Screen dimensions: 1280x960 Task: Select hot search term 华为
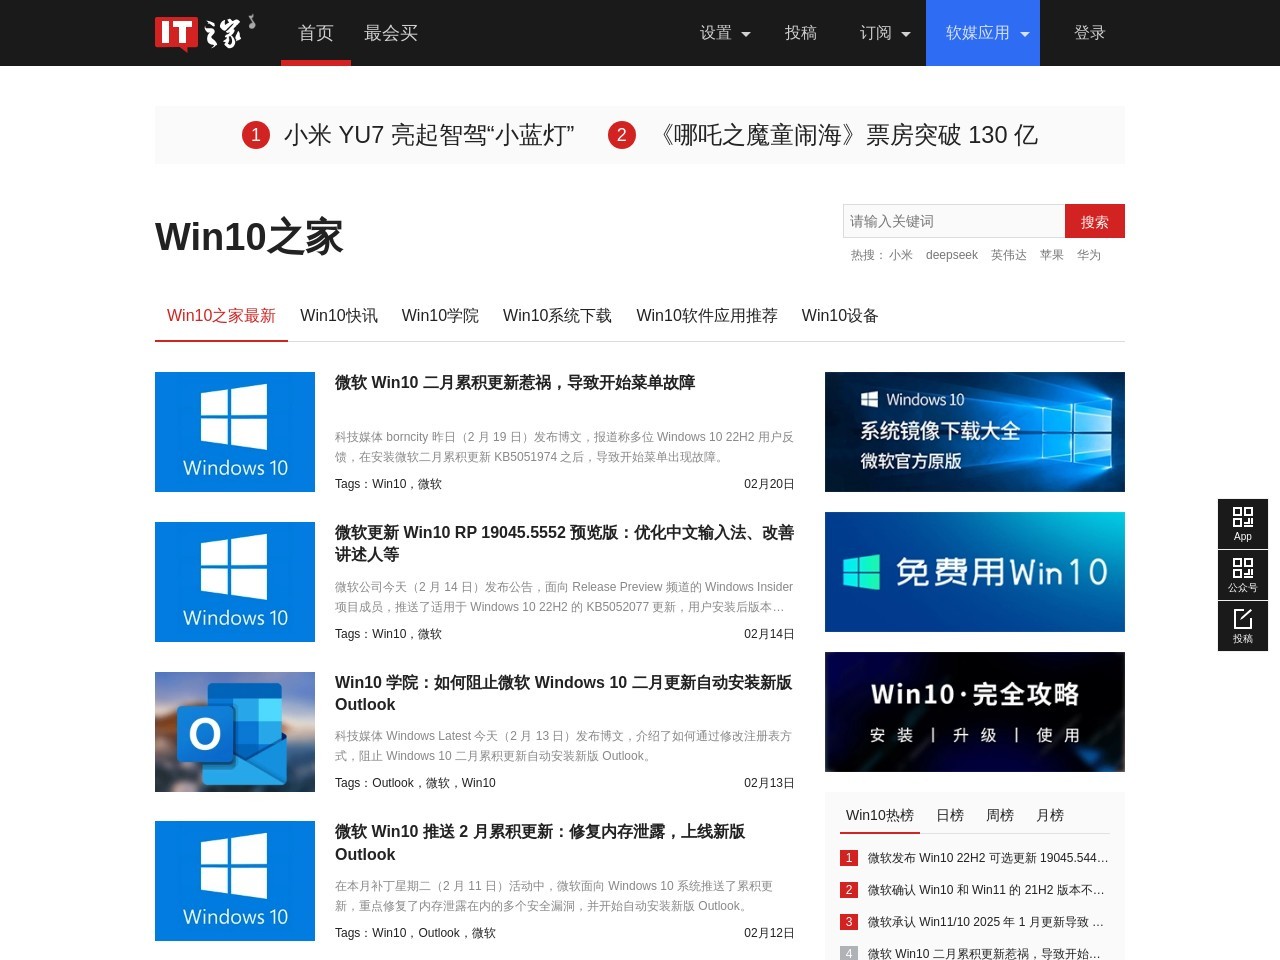pos(1089,255)
